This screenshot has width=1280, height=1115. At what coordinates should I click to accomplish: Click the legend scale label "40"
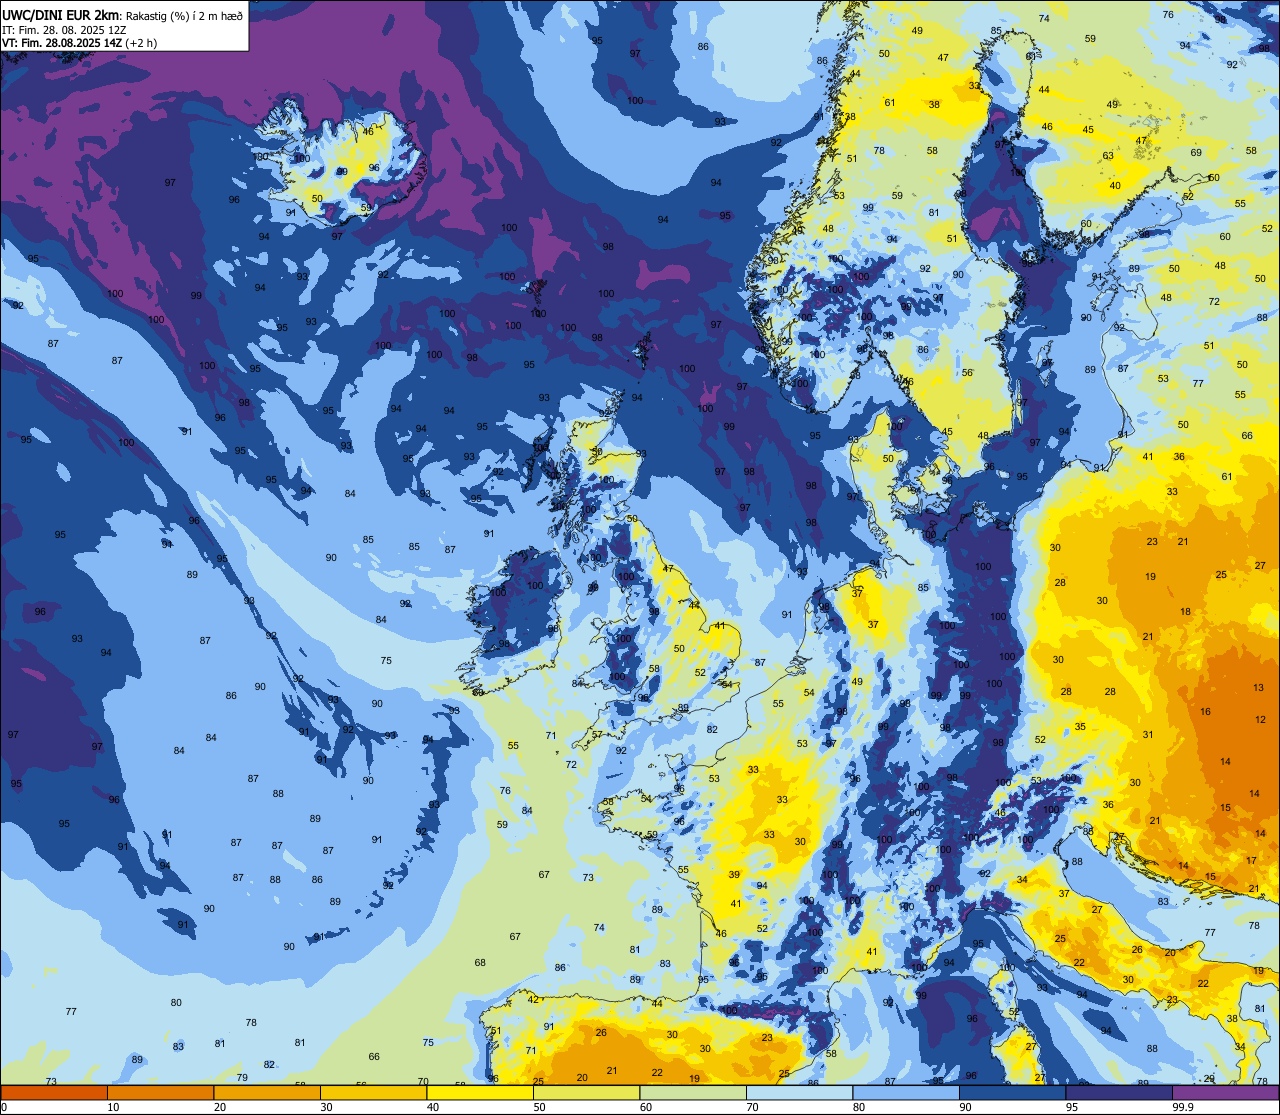point(433,1107)
